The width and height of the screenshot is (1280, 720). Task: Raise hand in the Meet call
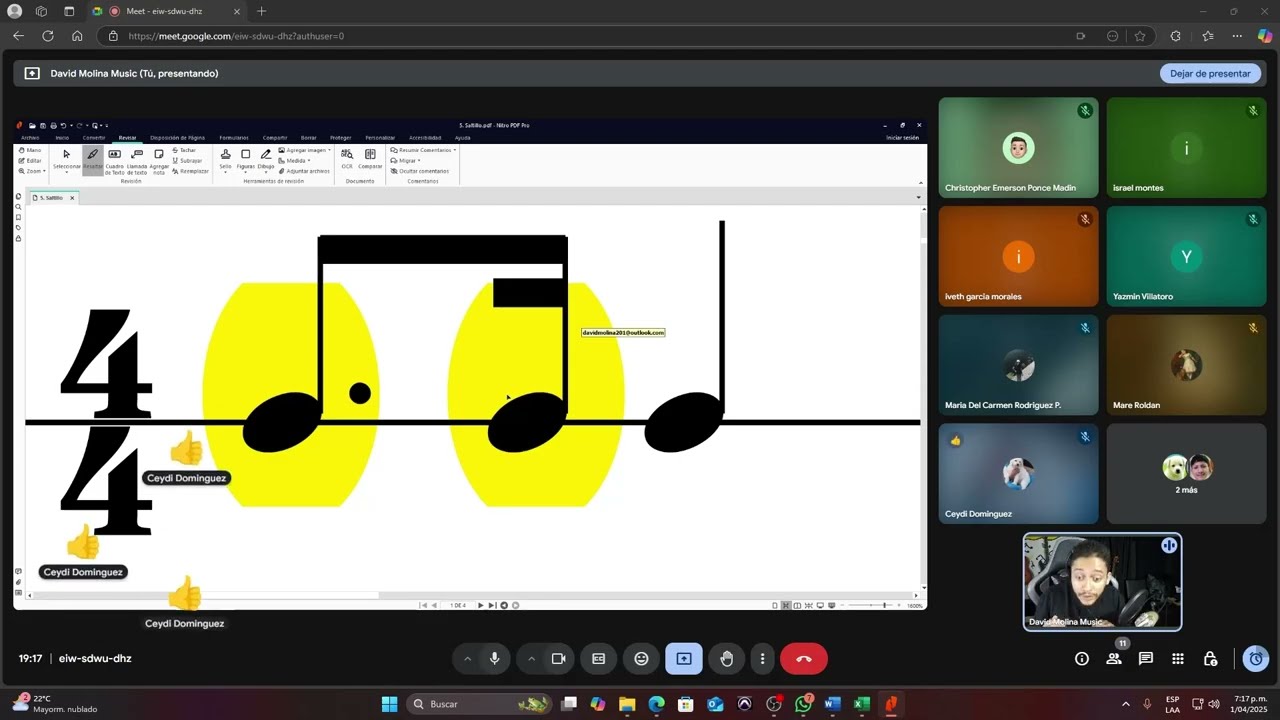pos(727,659)
